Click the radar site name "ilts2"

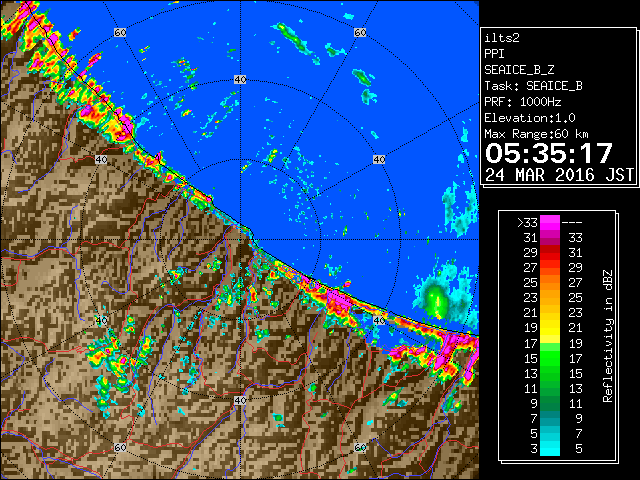(502, 38)
